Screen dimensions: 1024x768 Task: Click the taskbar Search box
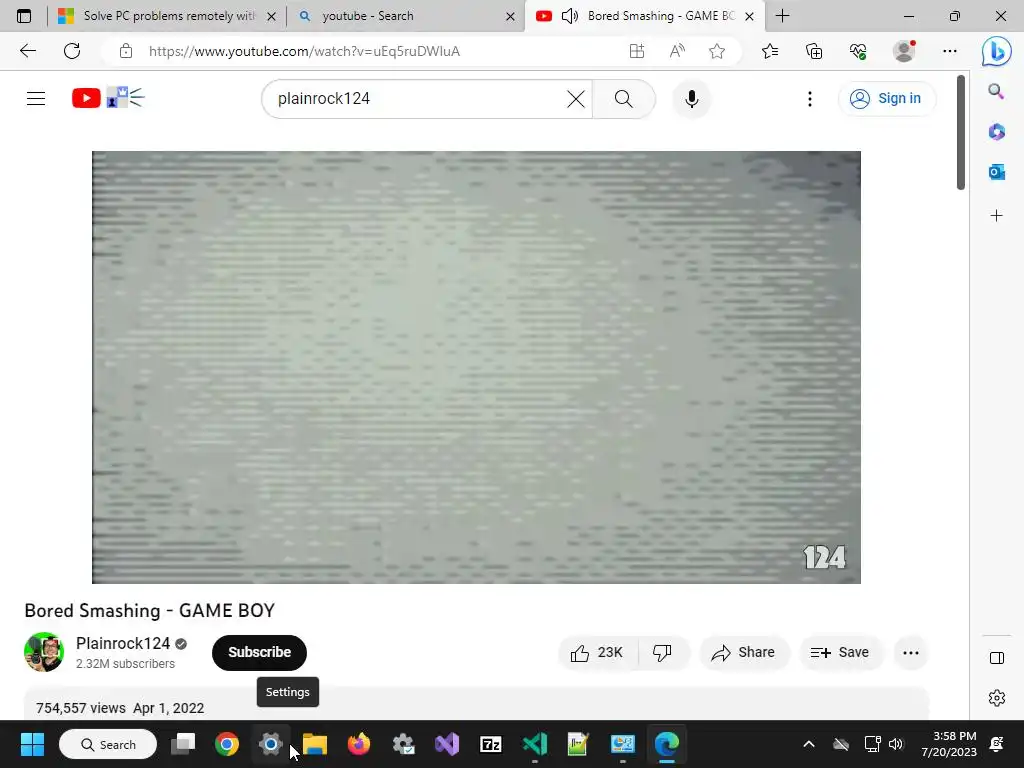(x=108, y=744)
